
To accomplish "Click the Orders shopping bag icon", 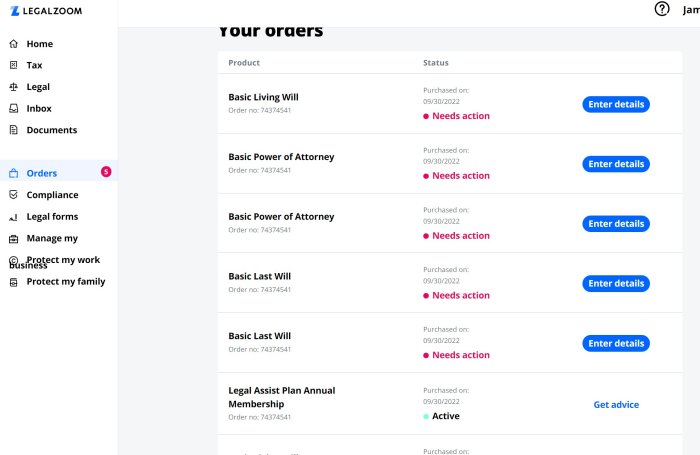I will click(14, 173).
